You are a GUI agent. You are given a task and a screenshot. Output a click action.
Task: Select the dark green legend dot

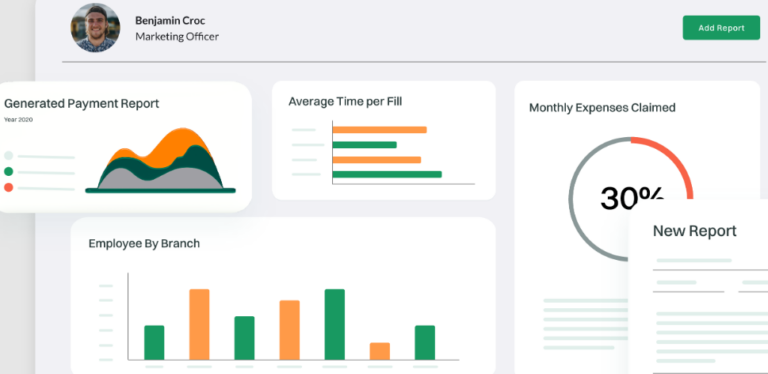(8, 172)
